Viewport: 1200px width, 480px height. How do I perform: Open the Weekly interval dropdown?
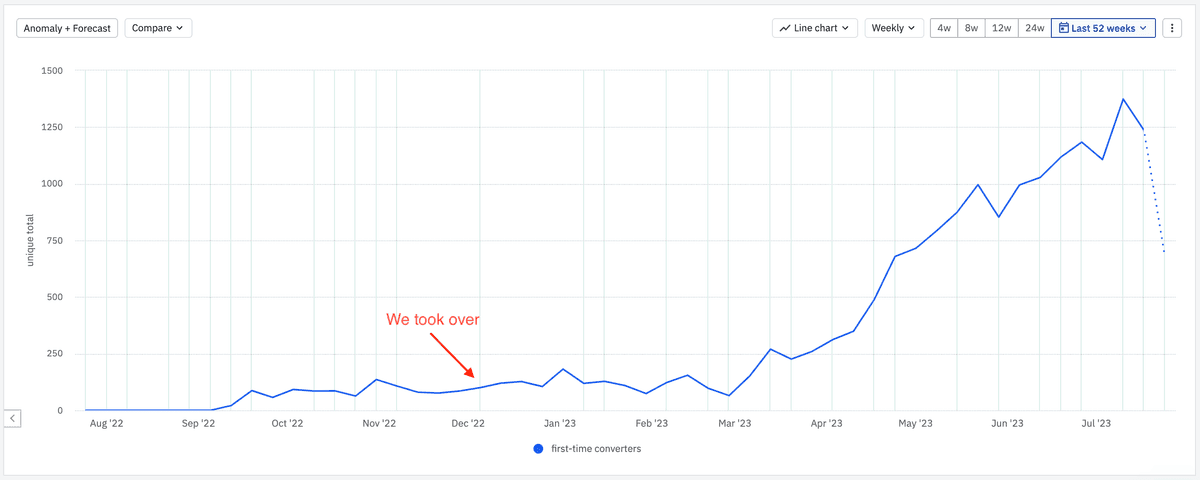click(x=894, y=28)
